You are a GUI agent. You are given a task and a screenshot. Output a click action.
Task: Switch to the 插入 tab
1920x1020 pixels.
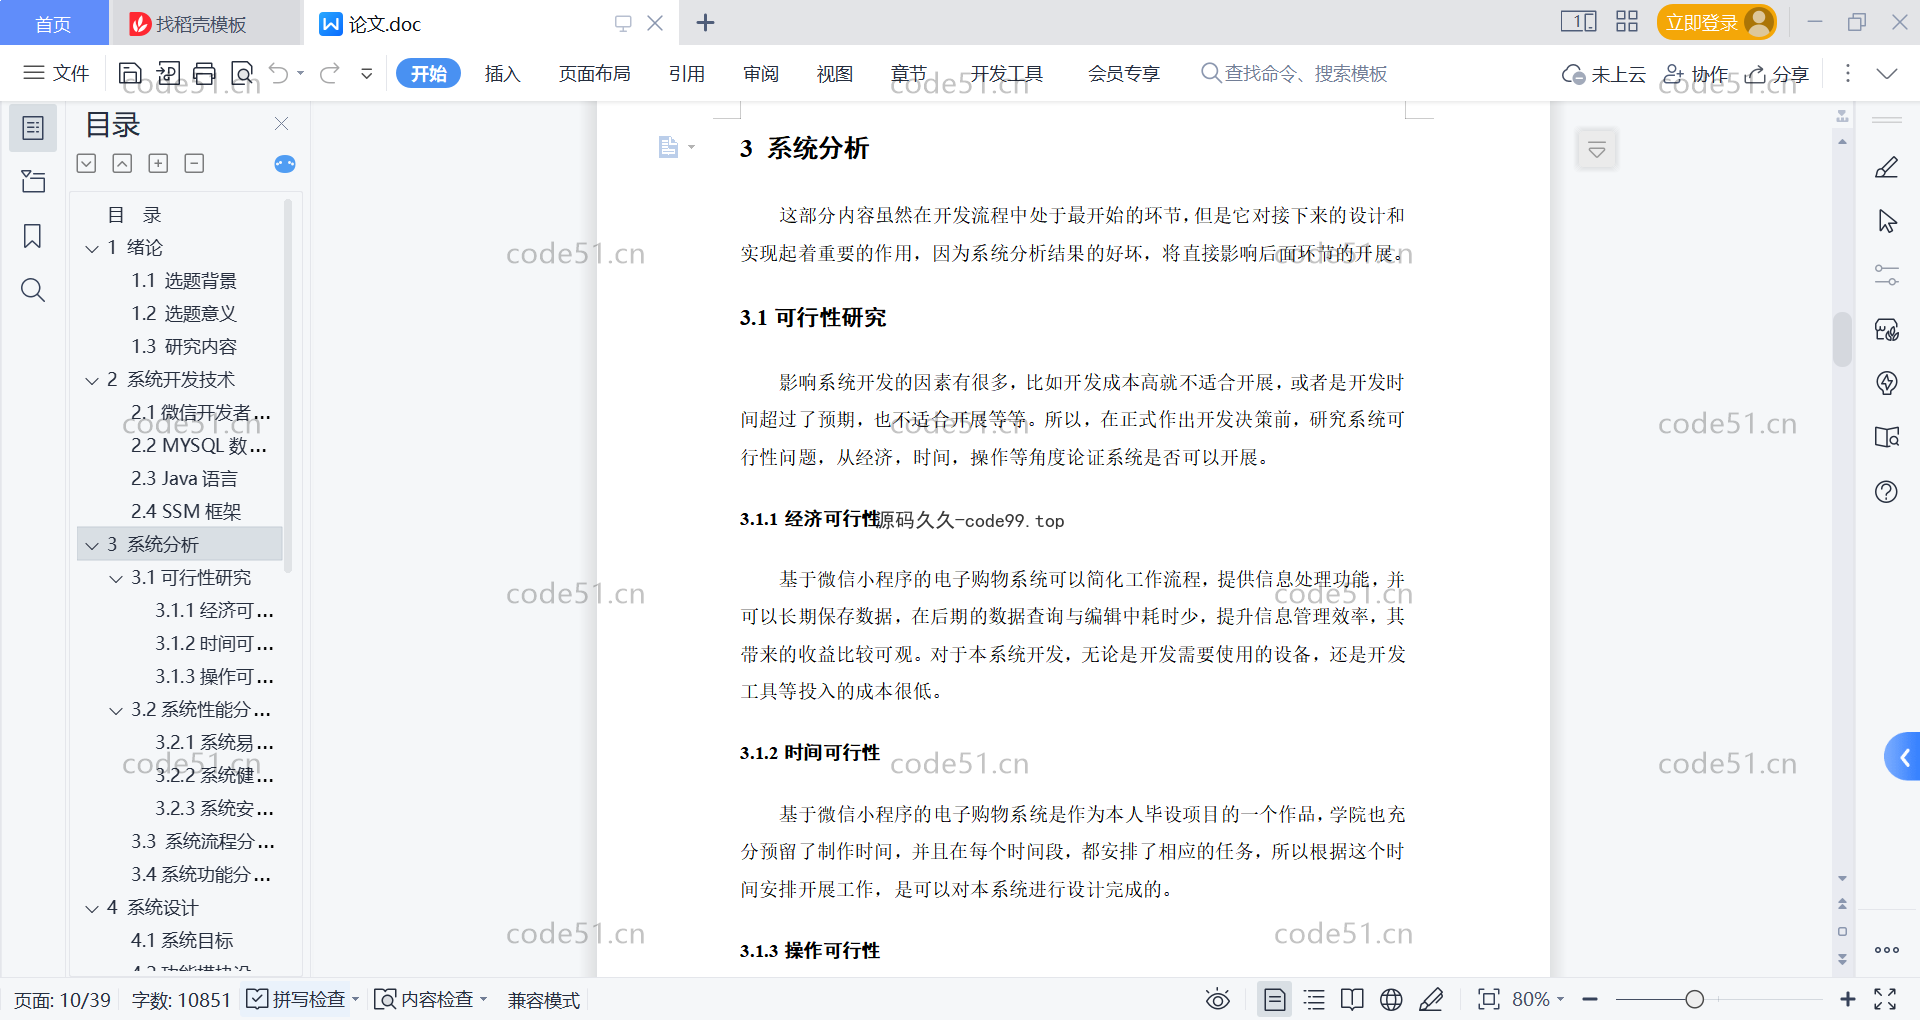pos(502,73)
